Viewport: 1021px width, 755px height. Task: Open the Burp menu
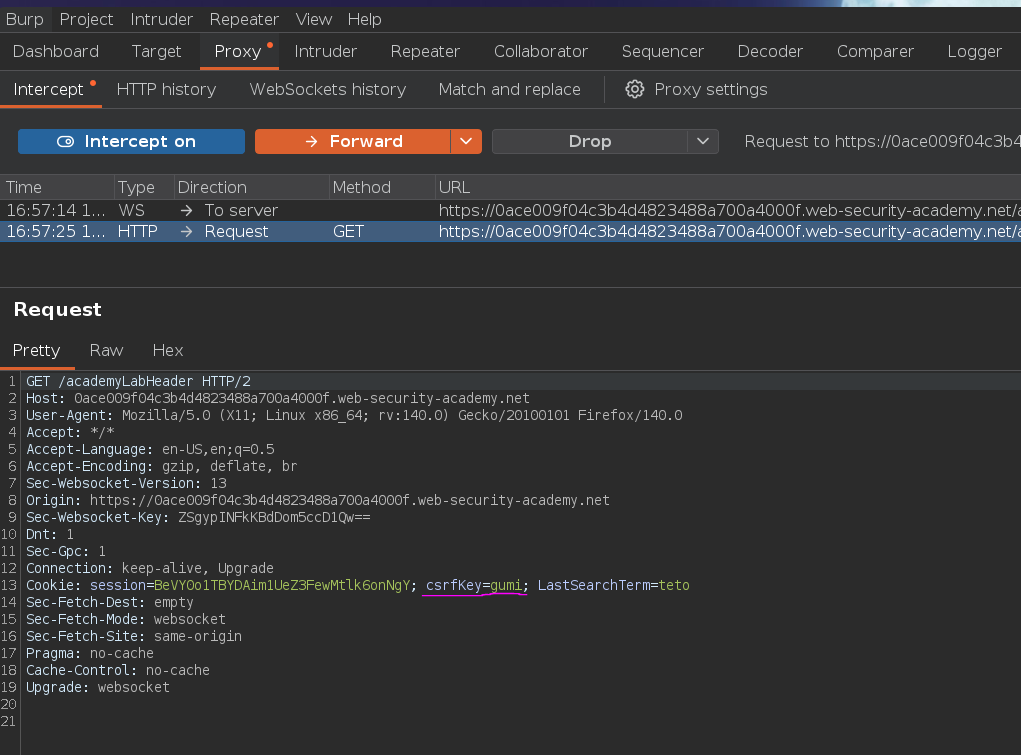(25, 20)
